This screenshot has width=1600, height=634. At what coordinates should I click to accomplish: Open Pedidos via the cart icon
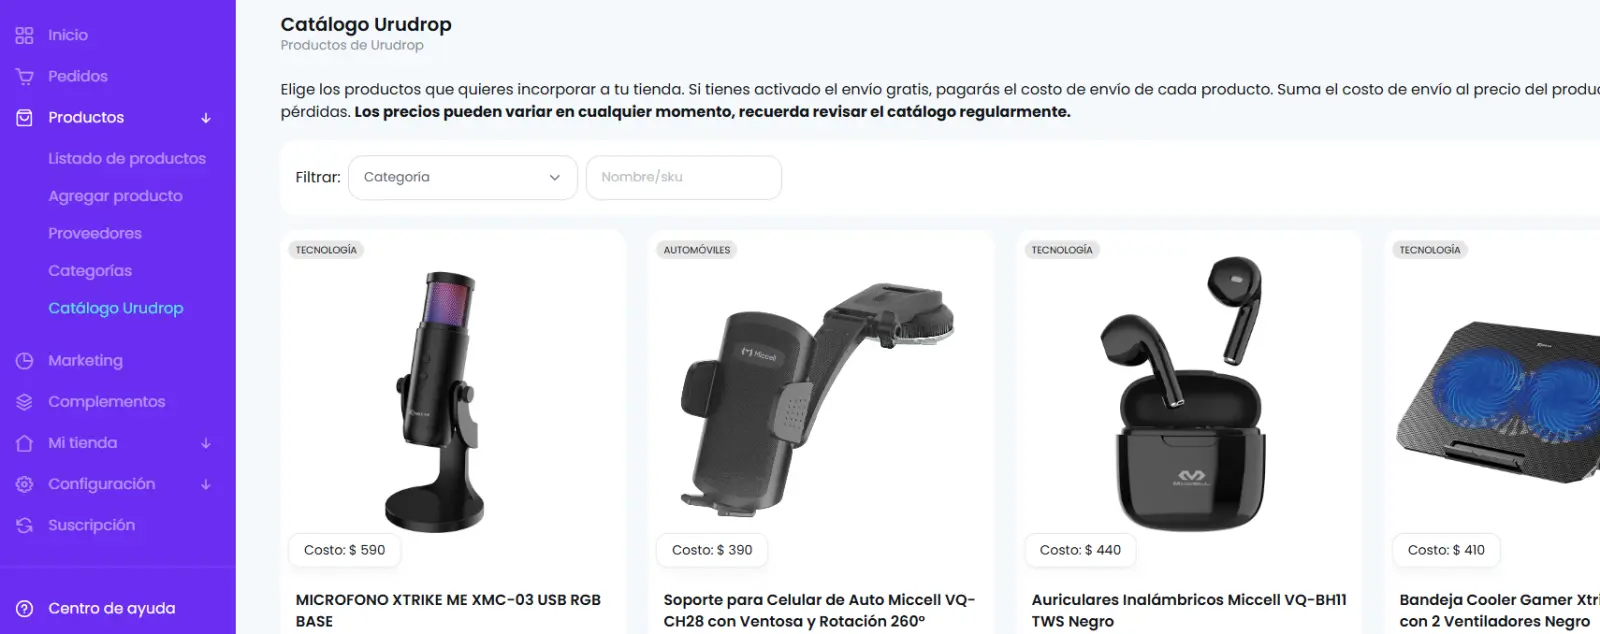coord(24,76)
